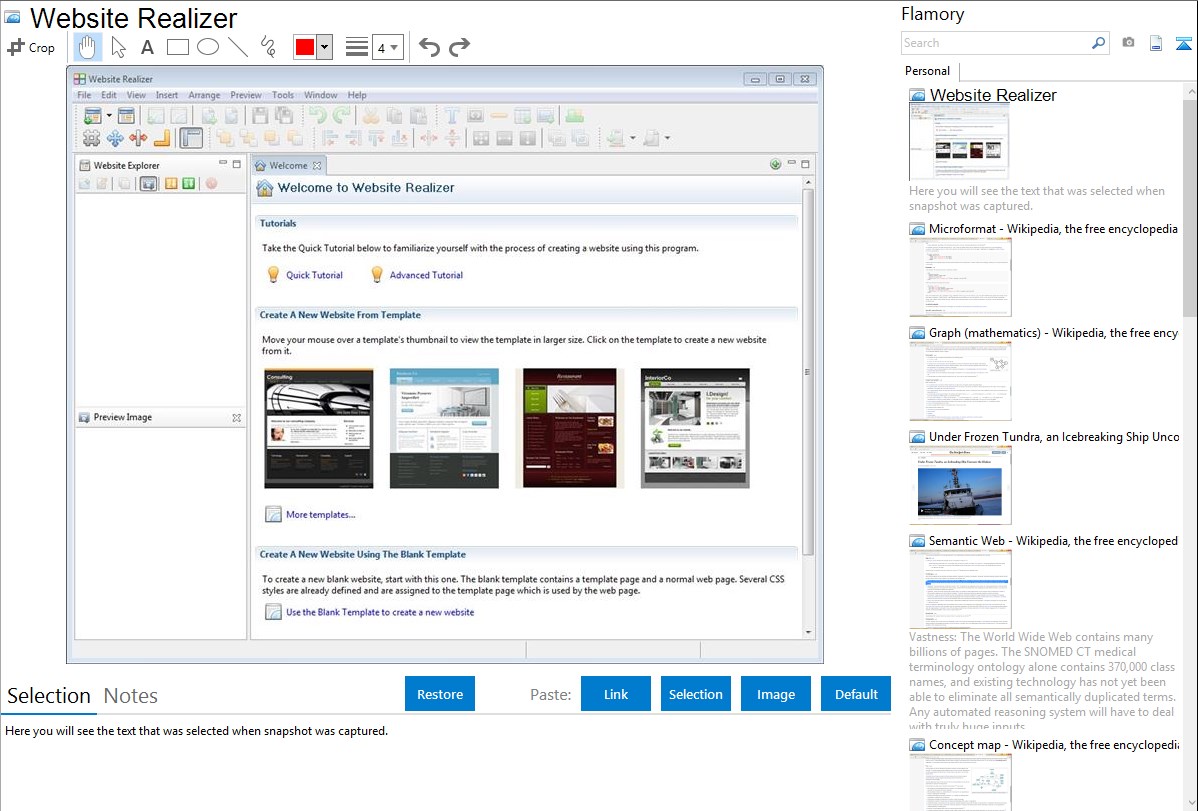Click the red color swatch
The image size is (1198, 811).
point(305,47)
